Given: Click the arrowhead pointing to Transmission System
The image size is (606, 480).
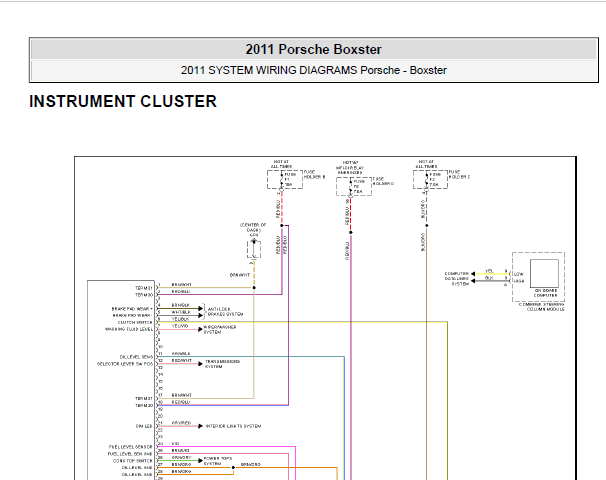Looking at the screenshot, I should (x=200, y=364).
